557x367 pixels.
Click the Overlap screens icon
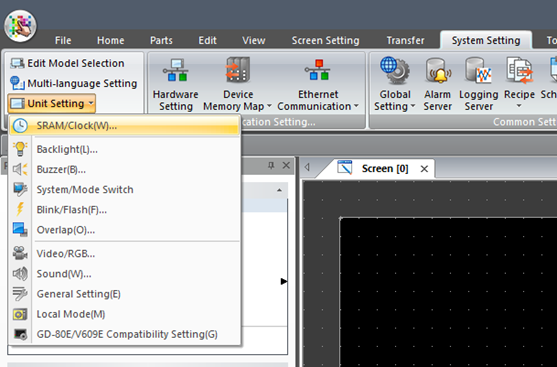coord(20,230)
